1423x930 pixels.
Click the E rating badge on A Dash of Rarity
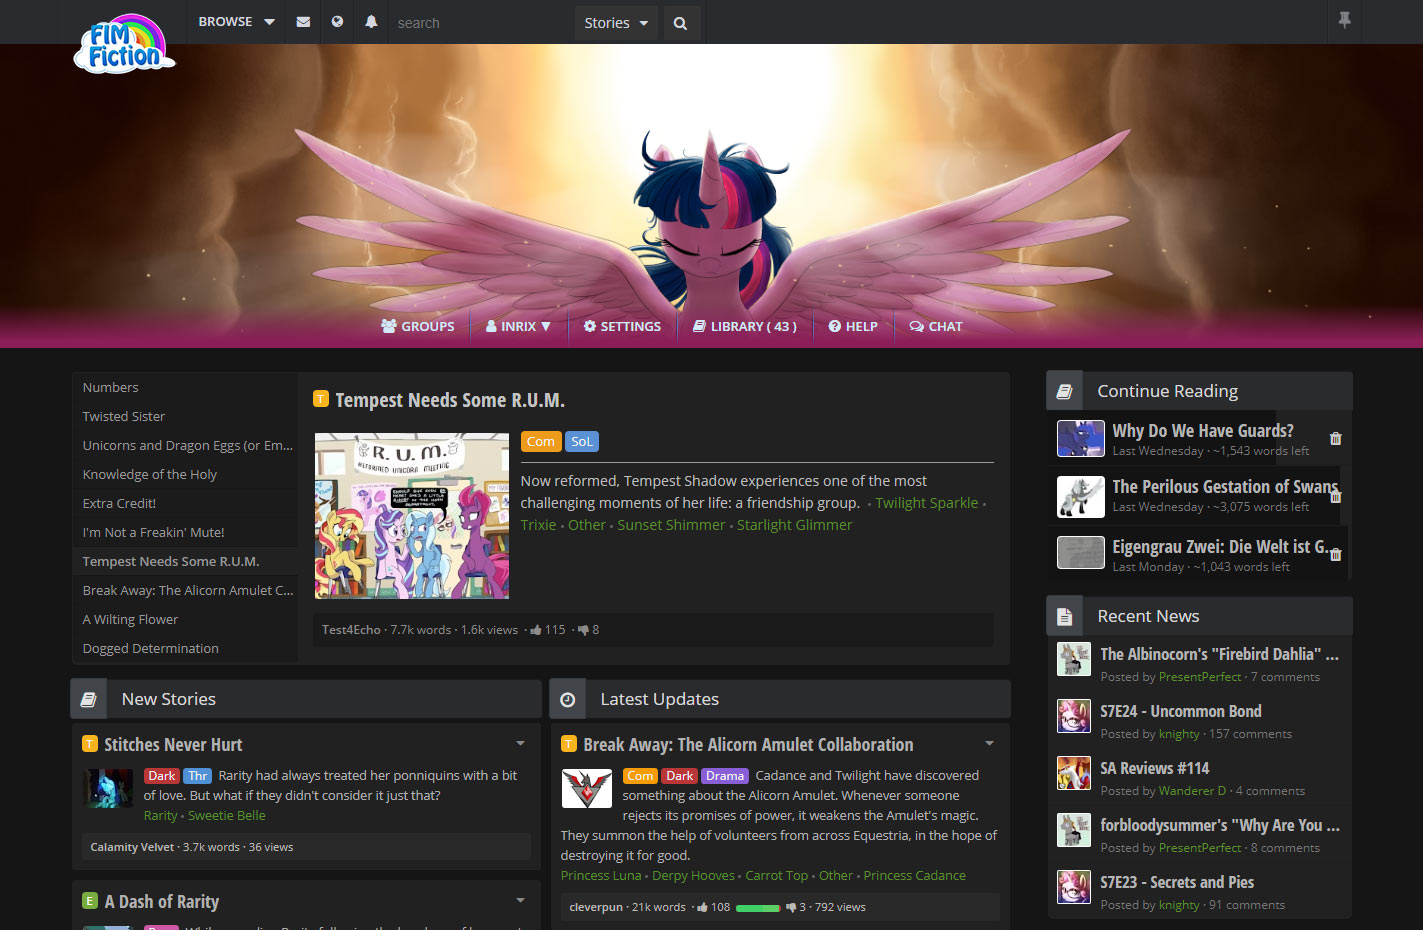pos(90,901)
